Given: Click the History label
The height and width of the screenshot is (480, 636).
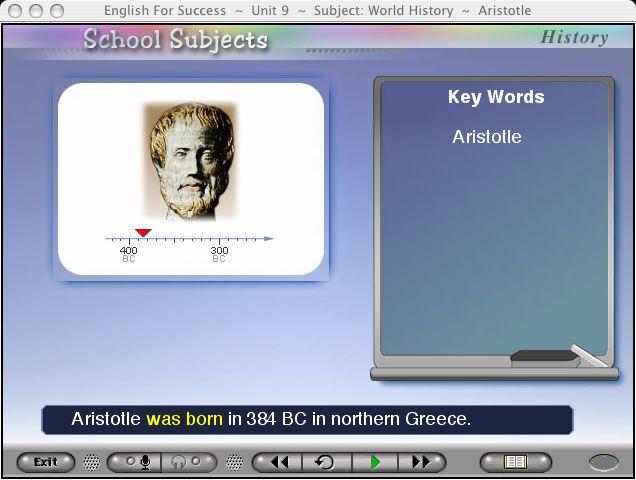Looking at the screenshot, I should pyautogui.click(x=574, y=37).
